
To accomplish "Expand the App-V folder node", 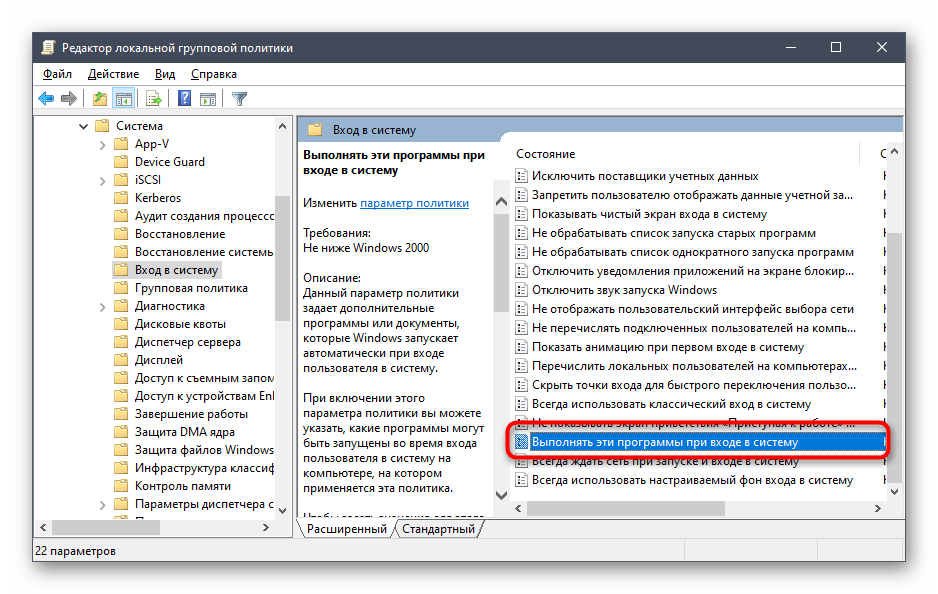I will click(102, 144).
